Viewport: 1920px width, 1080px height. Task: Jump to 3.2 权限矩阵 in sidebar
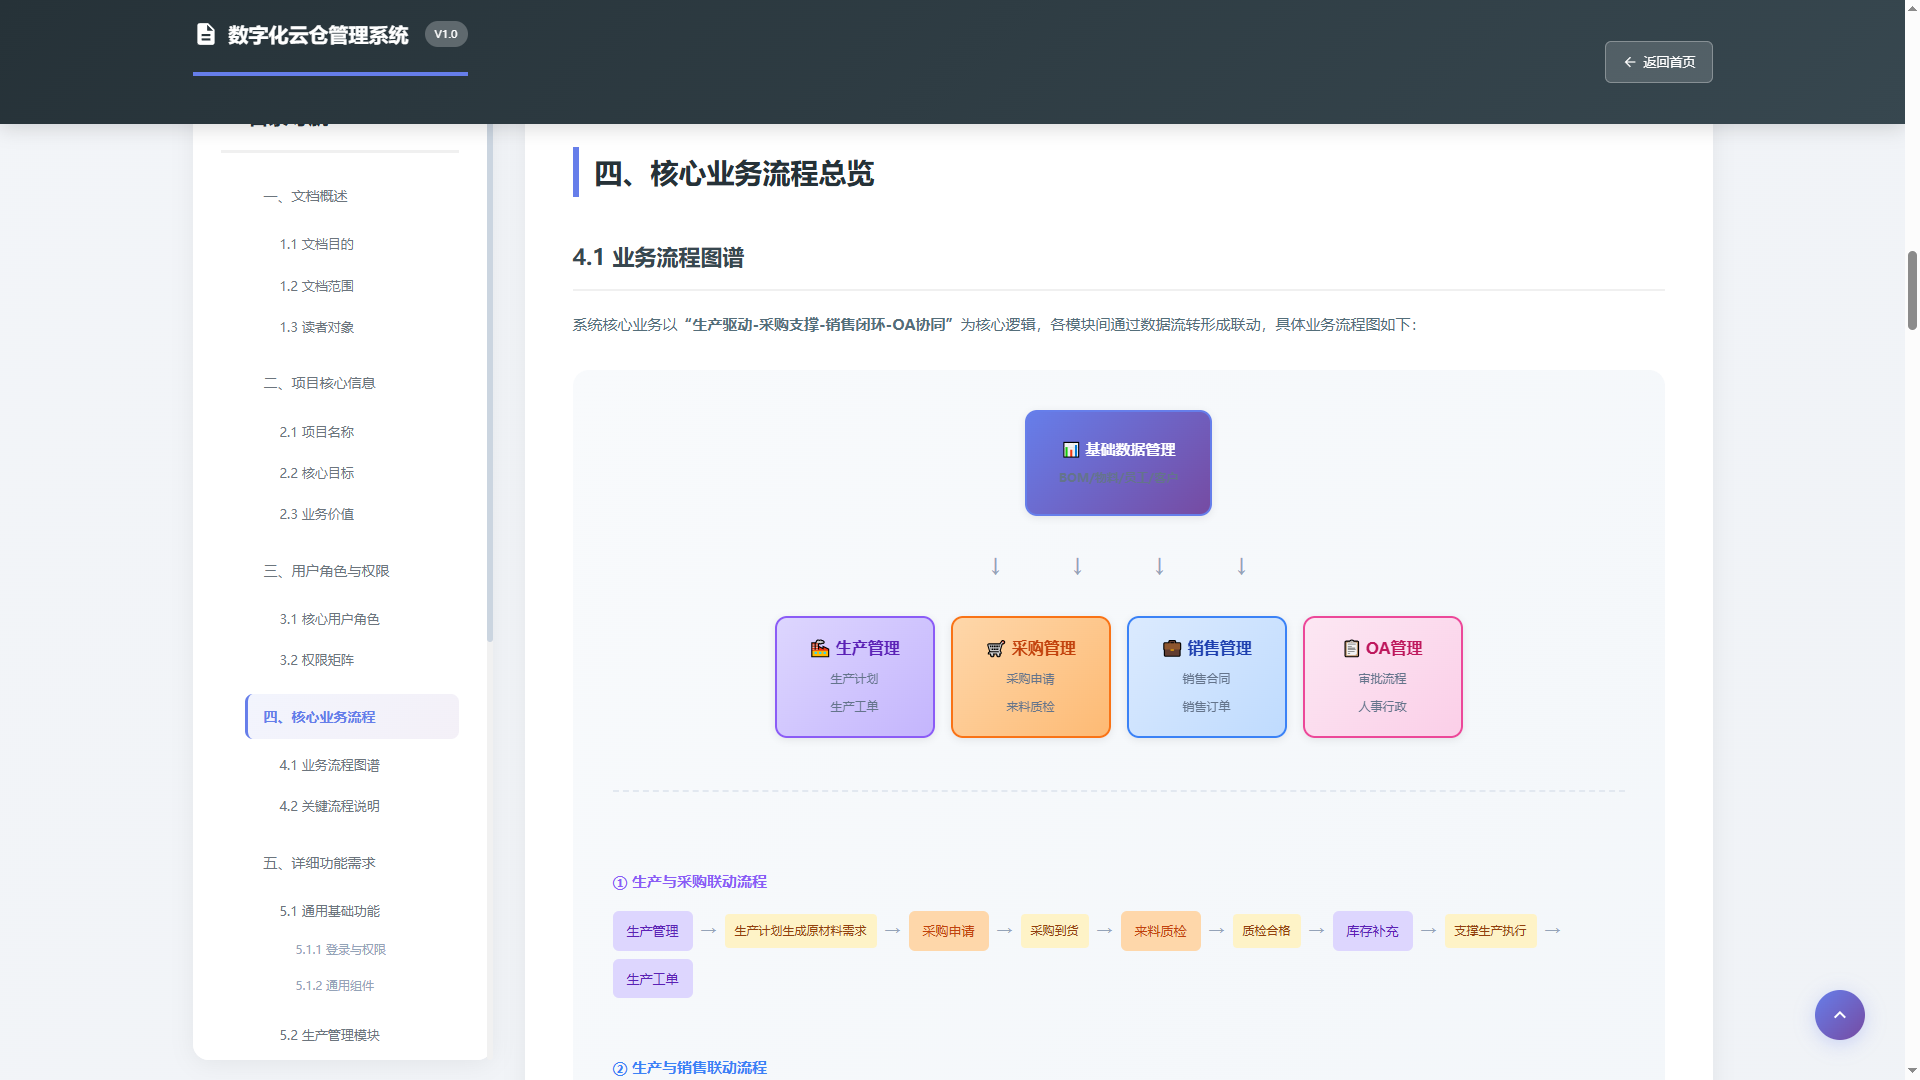click(316, 660)
